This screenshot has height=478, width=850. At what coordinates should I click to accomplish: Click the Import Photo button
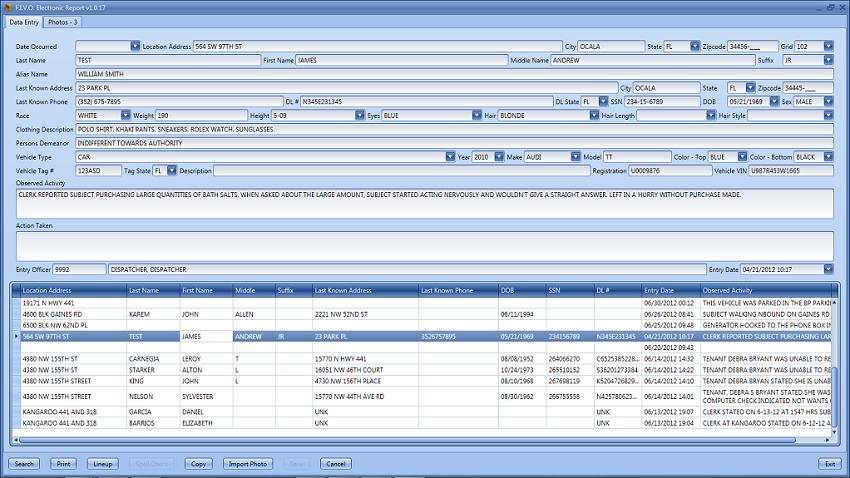pos(247,464)
